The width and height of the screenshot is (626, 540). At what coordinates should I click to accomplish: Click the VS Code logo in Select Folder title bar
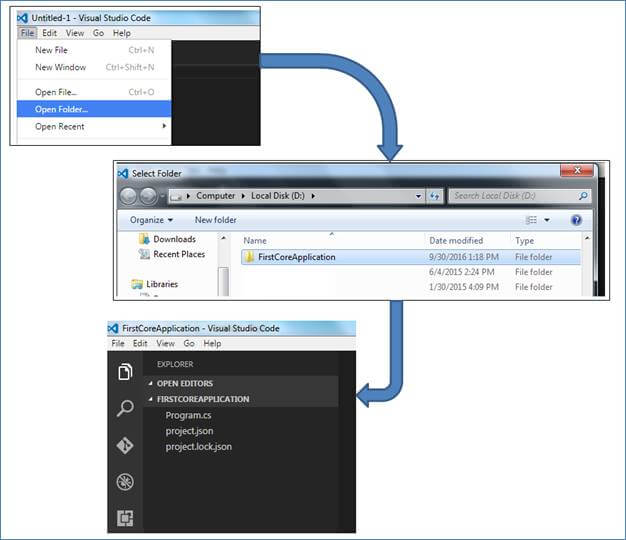click(x=123, y=173)
